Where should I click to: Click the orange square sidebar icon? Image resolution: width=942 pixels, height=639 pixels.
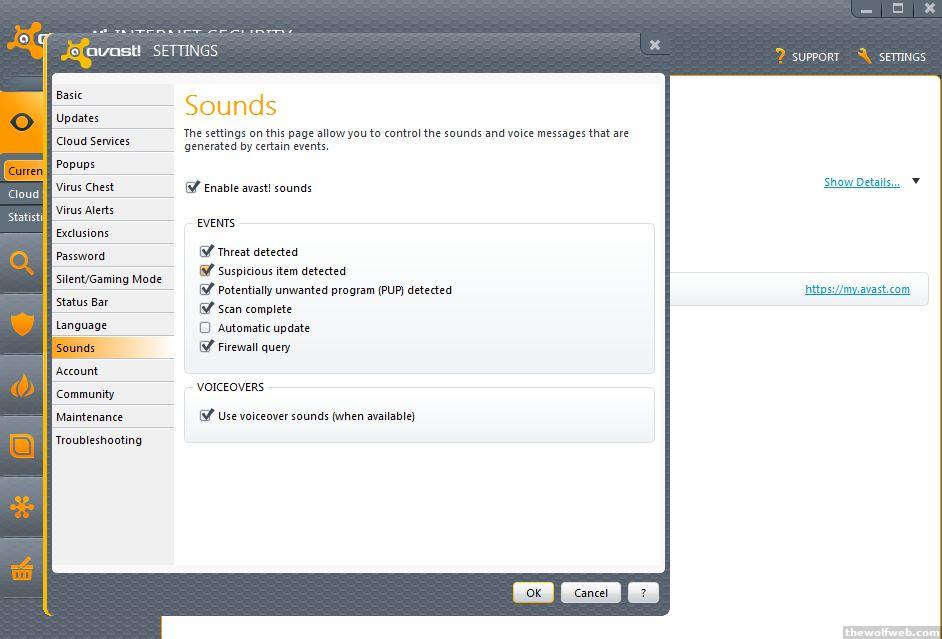22,446
